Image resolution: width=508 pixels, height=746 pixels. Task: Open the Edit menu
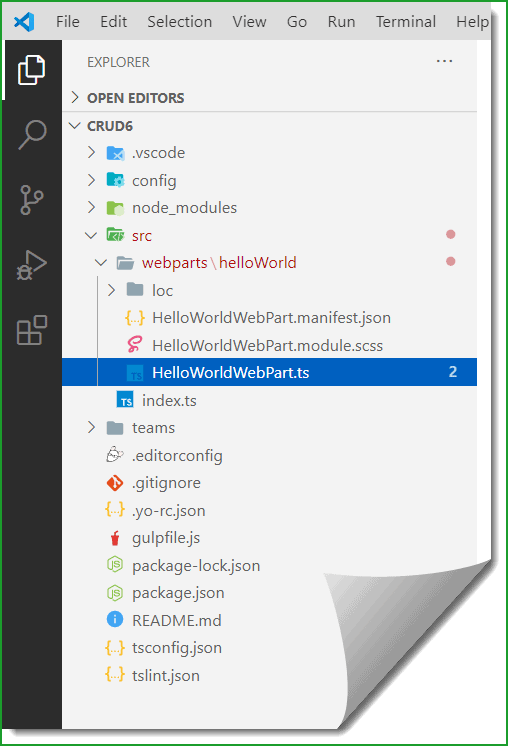(x=113, y=22)
